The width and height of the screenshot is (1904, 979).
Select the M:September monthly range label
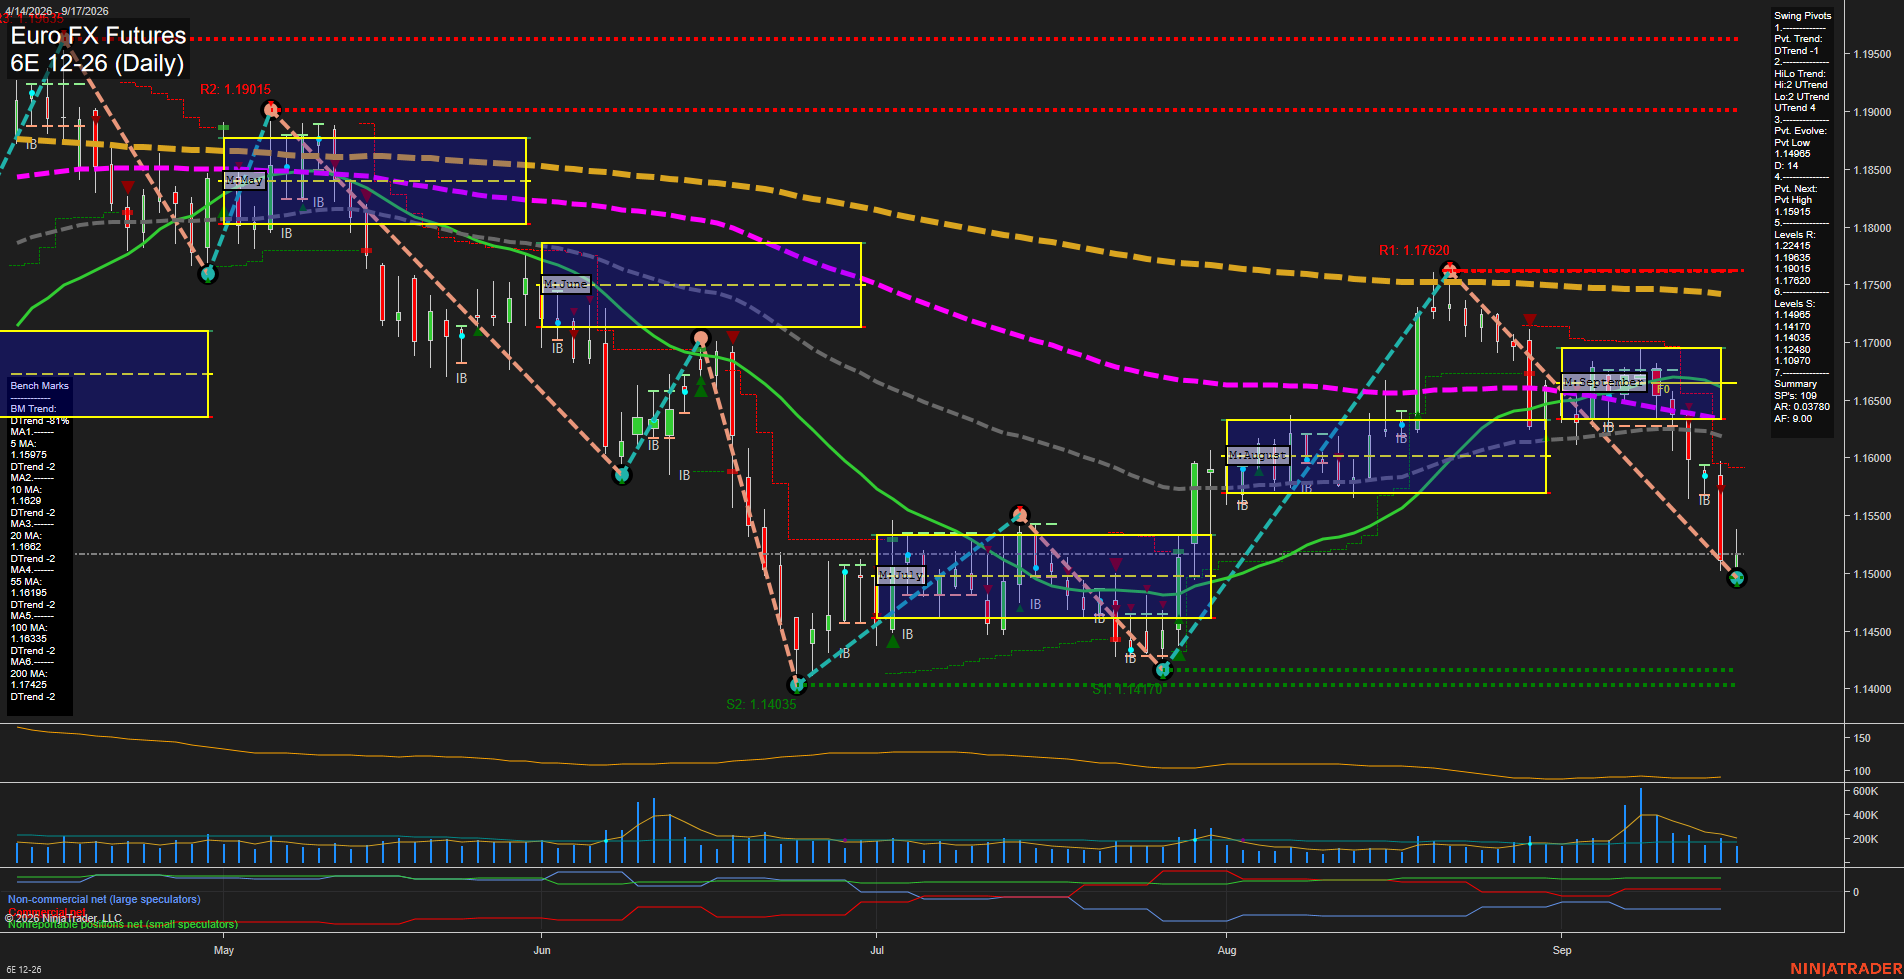[x=1603, y=383]
